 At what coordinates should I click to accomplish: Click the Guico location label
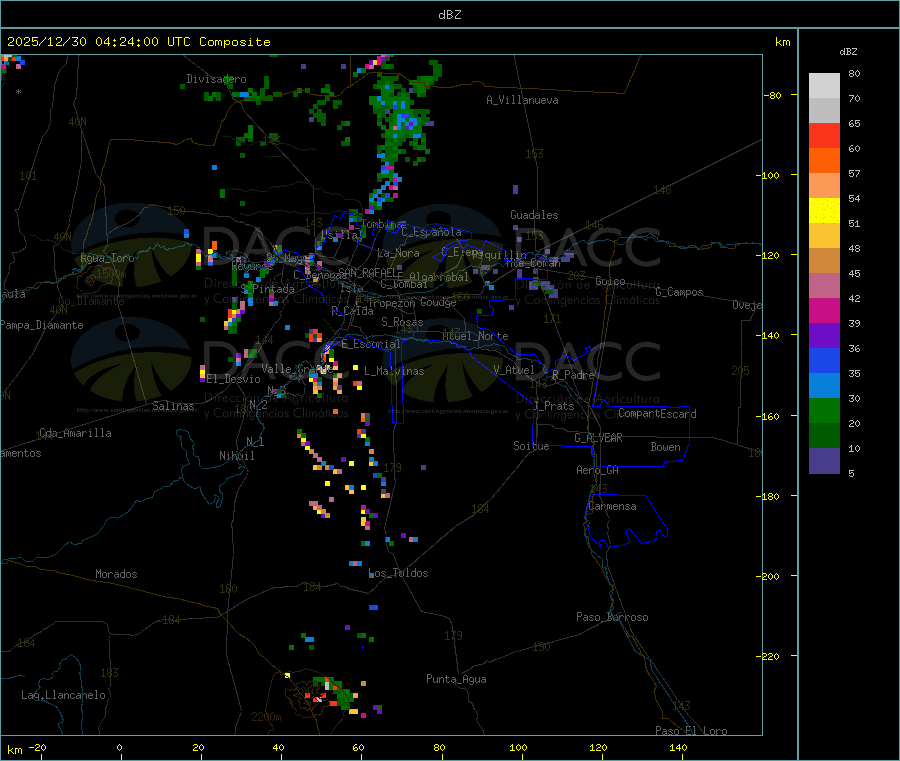tap(610, 281)
